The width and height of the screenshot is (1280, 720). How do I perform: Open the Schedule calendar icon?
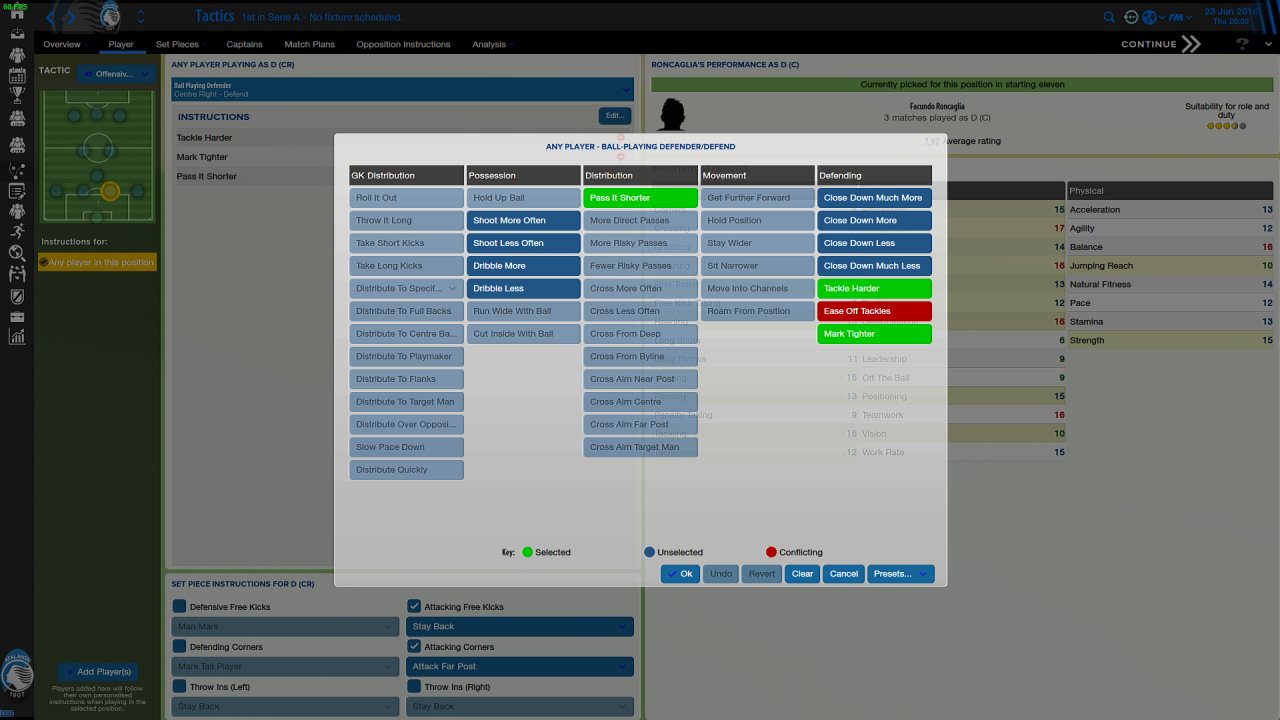point(17,76)
